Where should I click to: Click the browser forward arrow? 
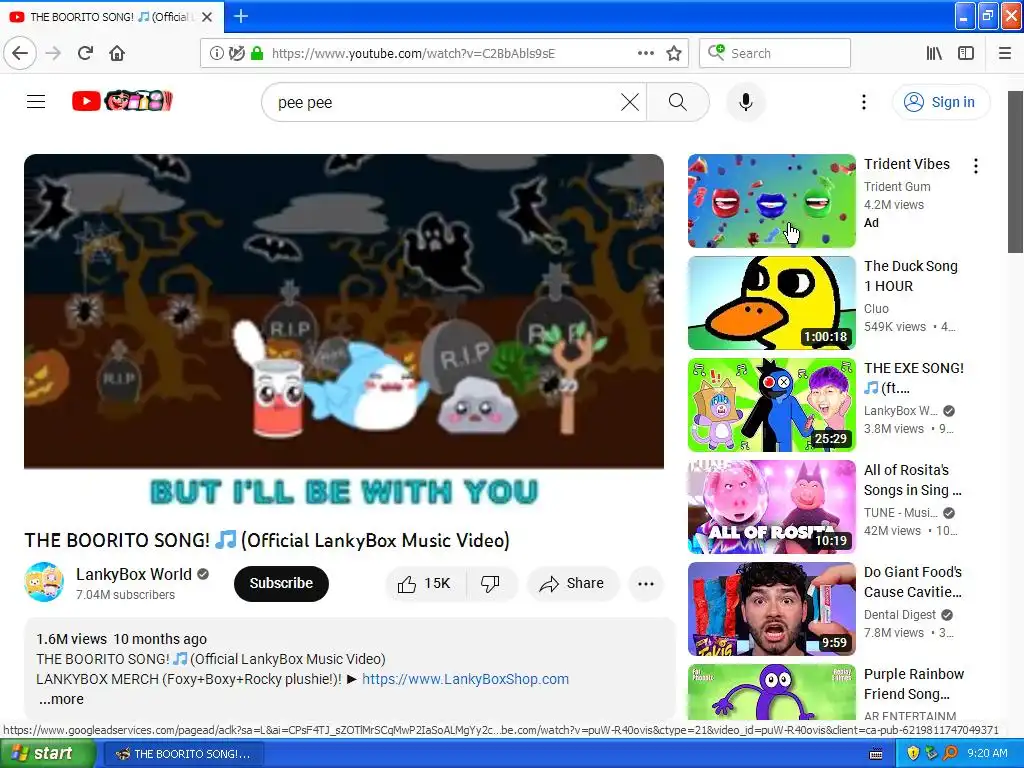pyautogui.click(x=54, y=54)
